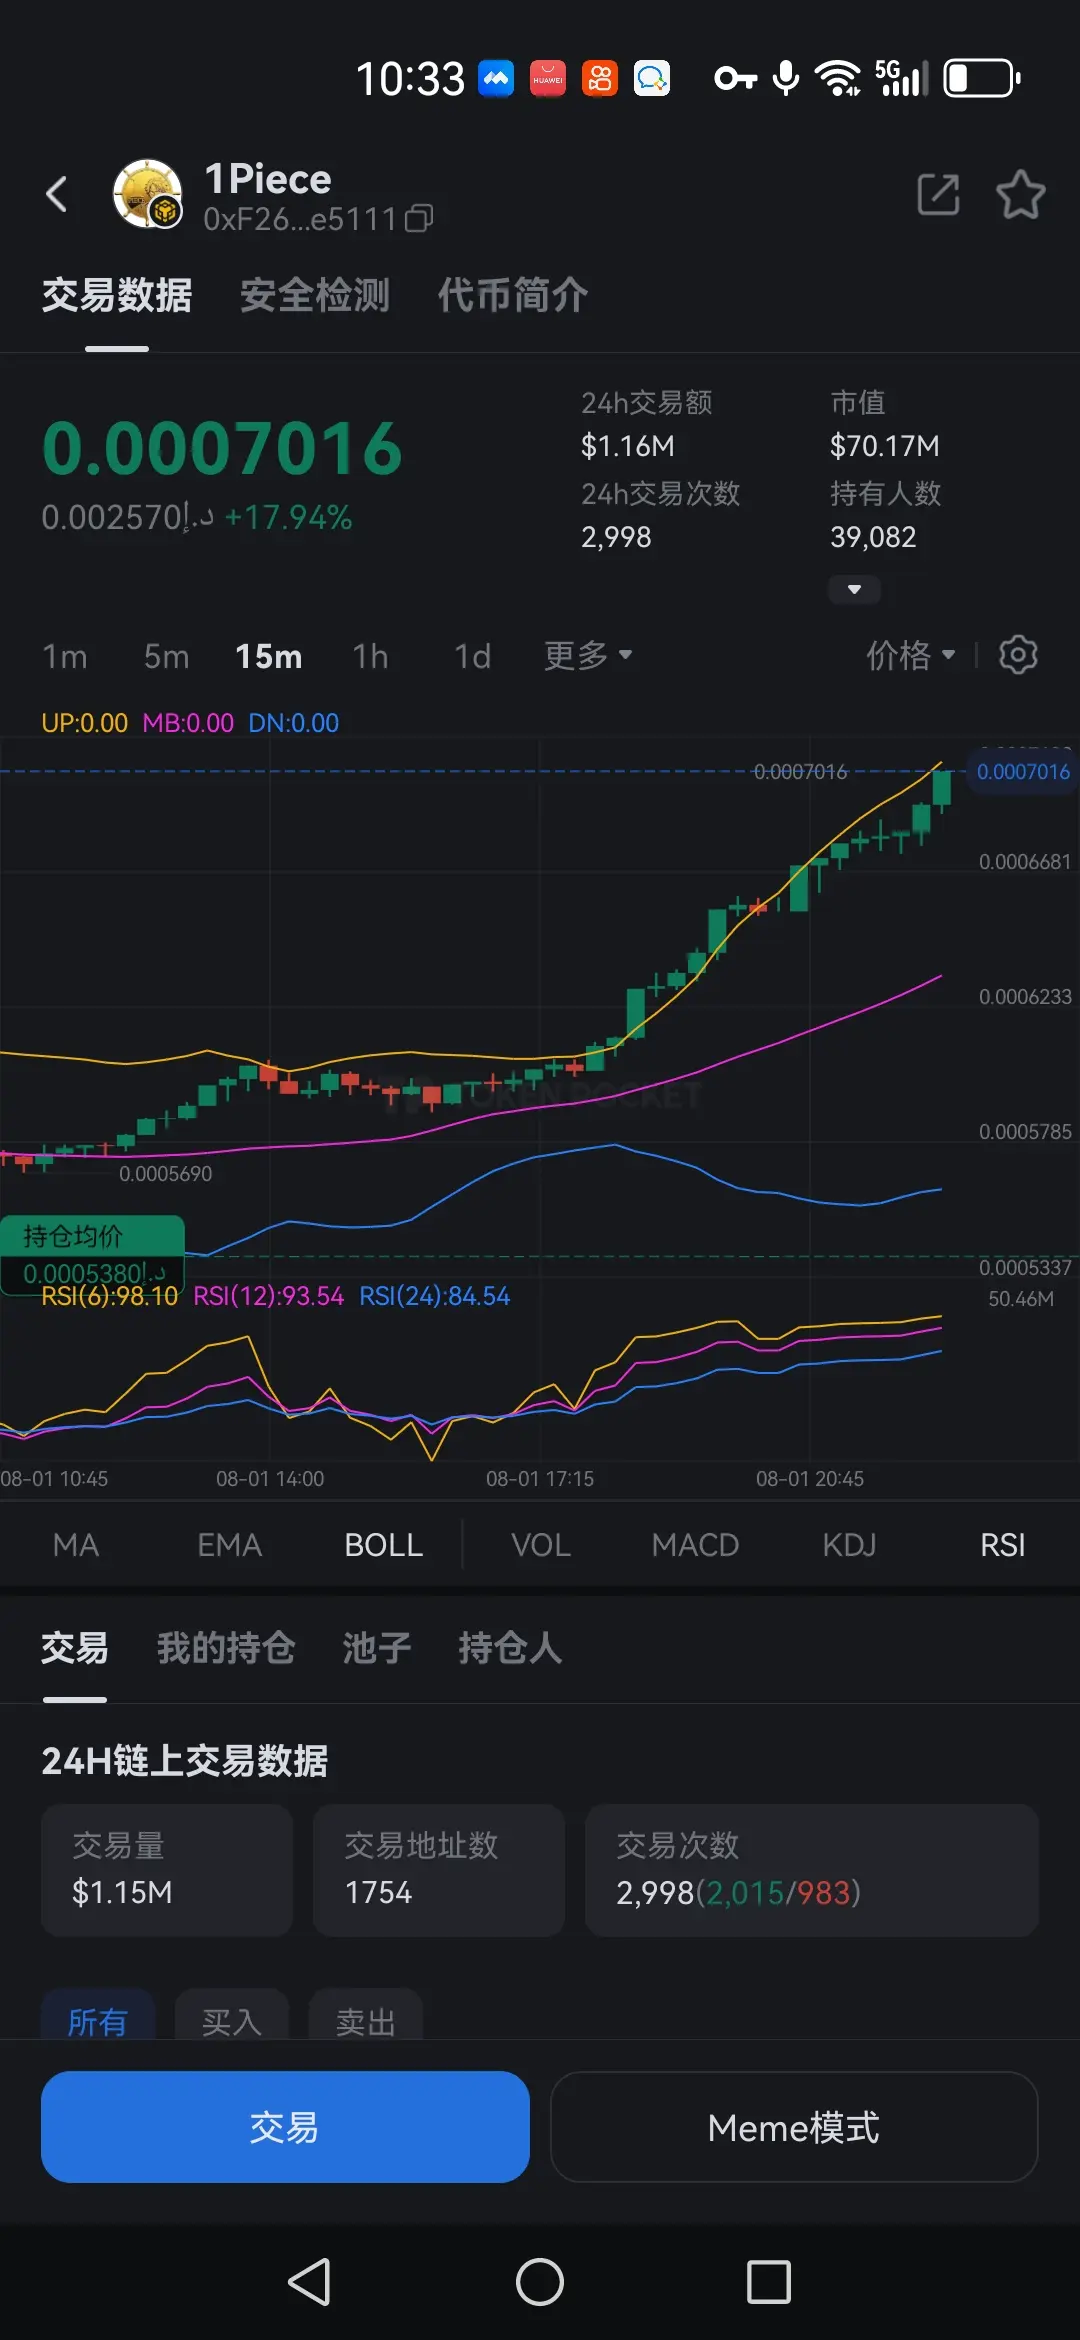This screenshot has height=2340, width=1080.
Task: Select the 1d timeframe
Action: tap(473, 656)
